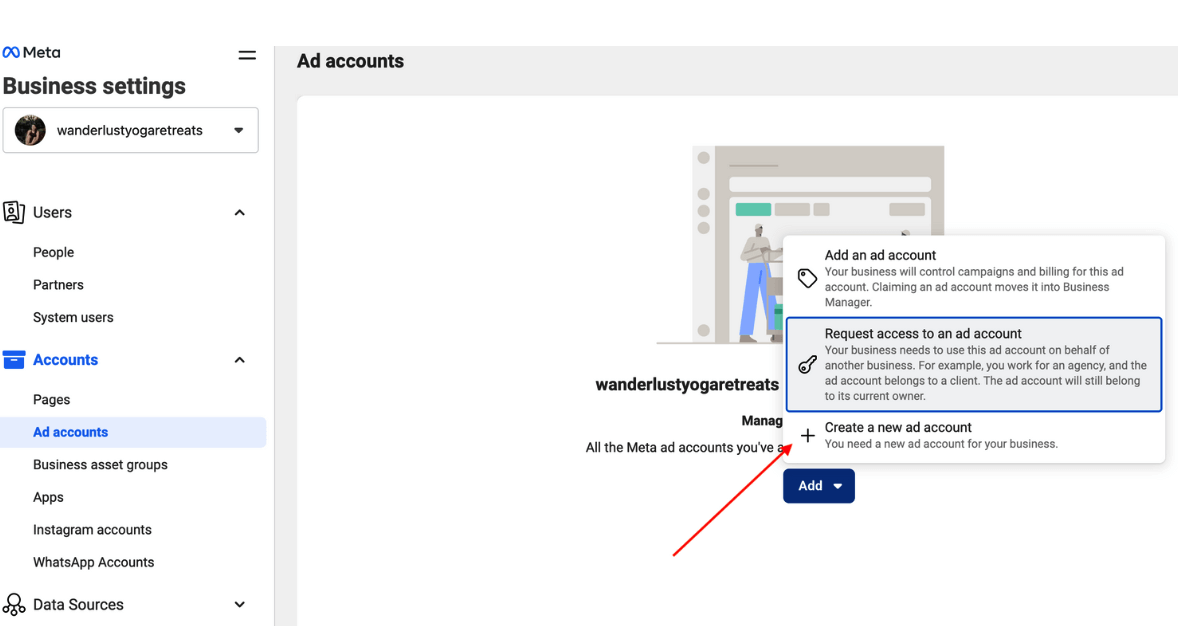The height and width of the screenshot is (626, 1178).
Task: Open Pages under Accounts
Action: tap(51, 400)
